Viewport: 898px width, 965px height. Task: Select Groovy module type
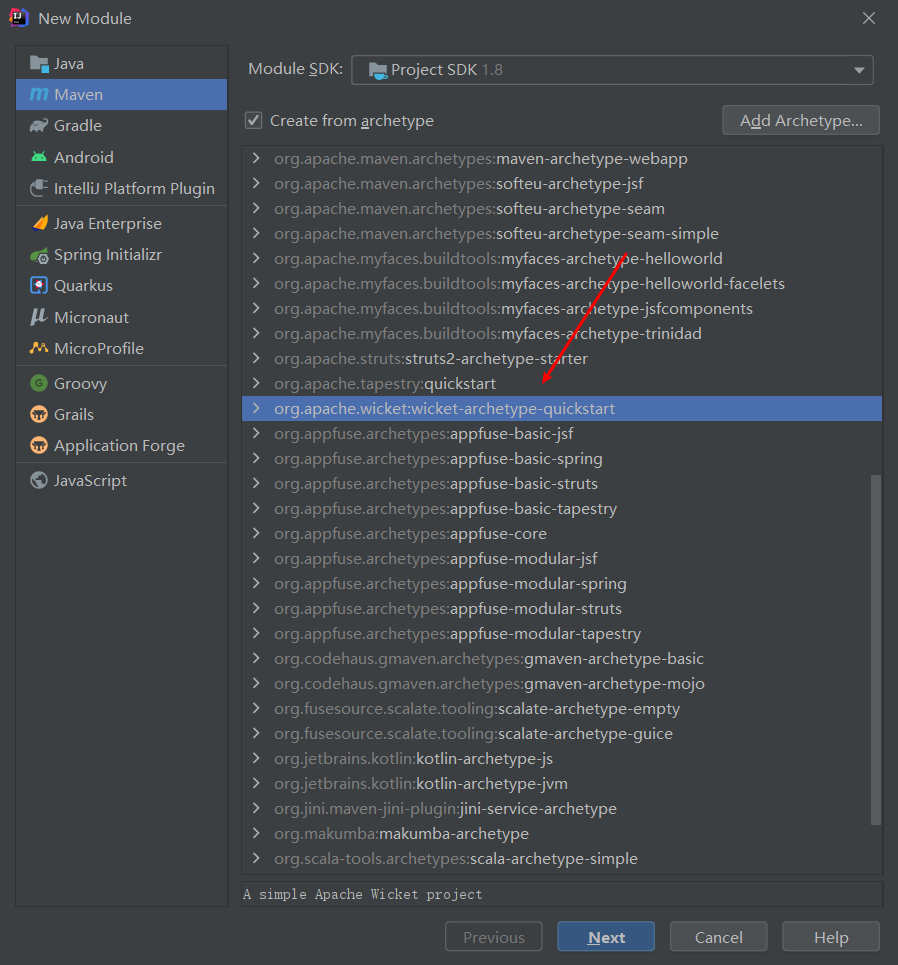tap(121, 383)
